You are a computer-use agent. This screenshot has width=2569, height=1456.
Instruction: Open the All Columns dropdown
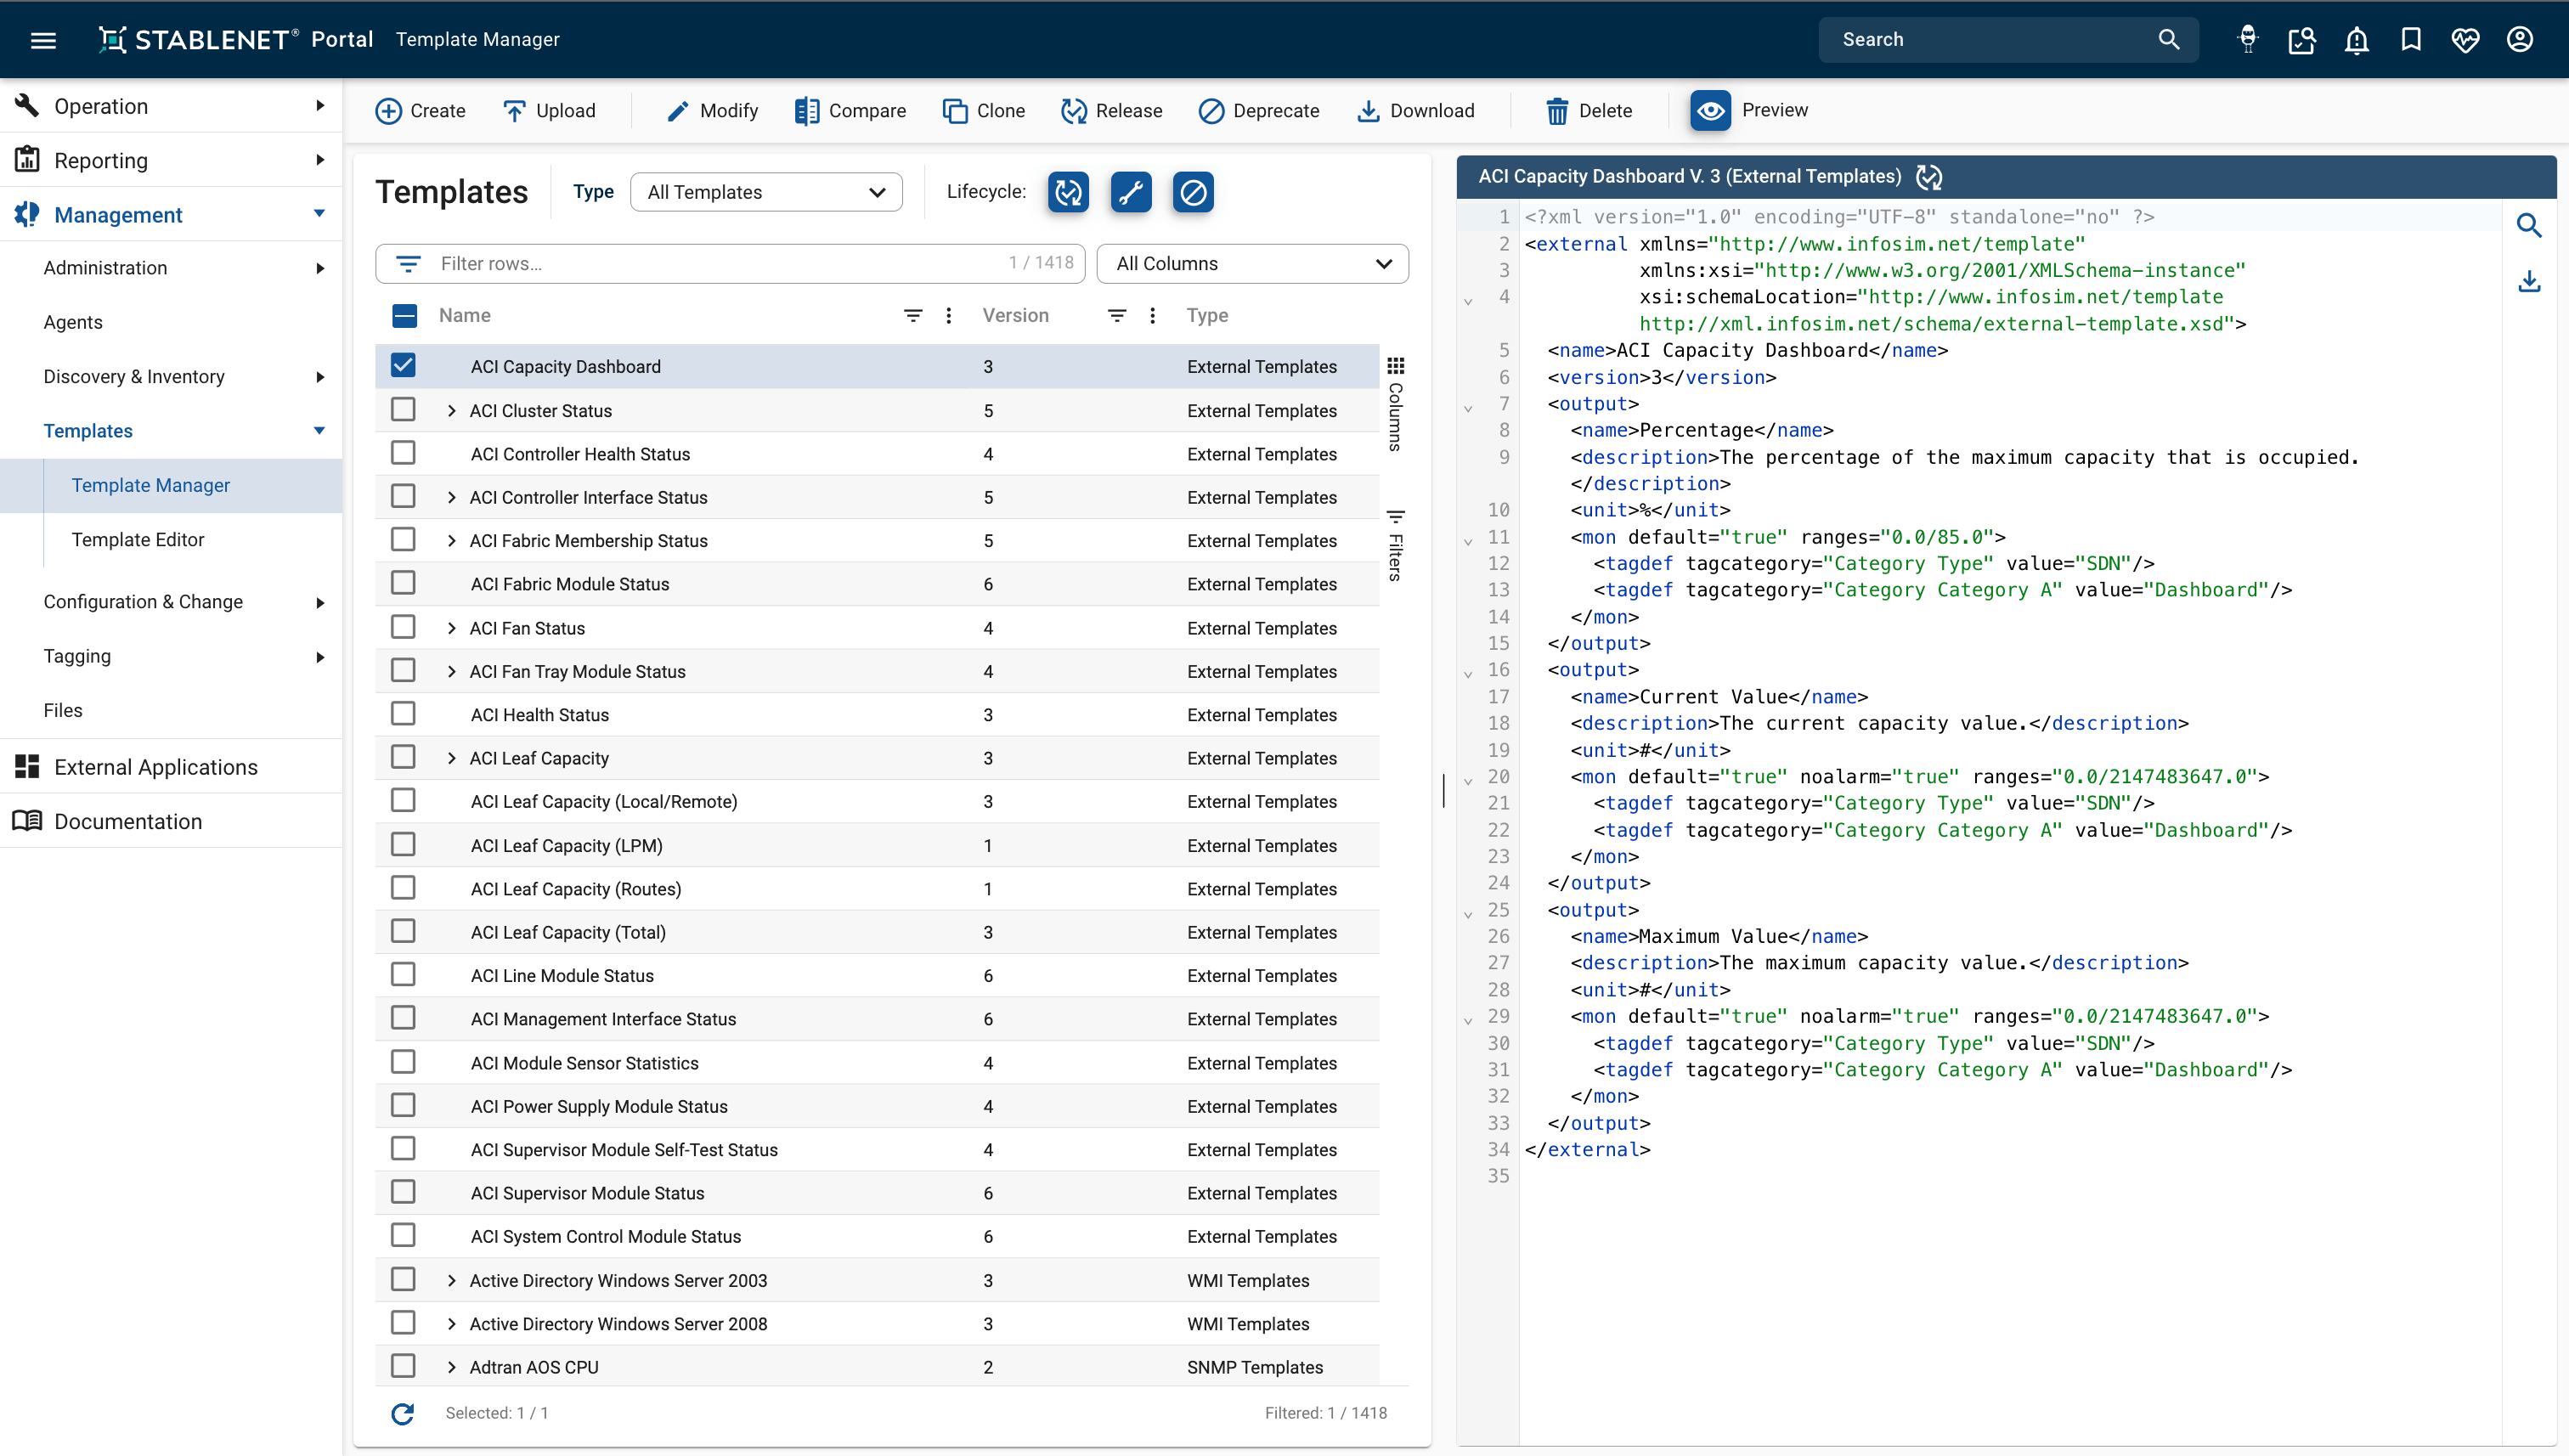pos(1252,264)
